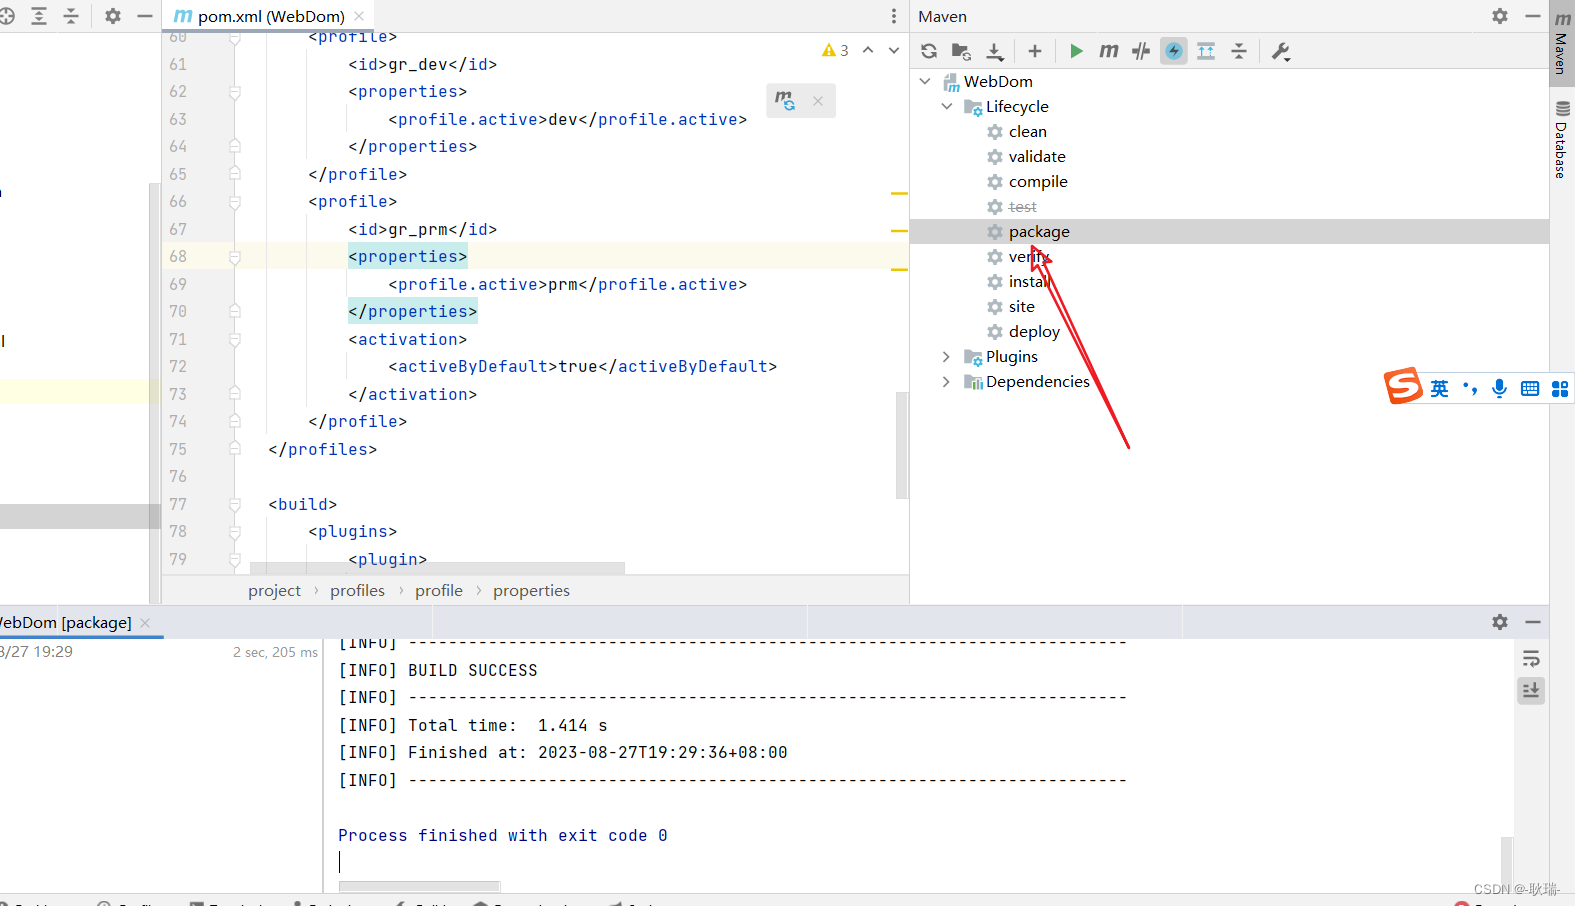The image size is (1575, 906).
Task: Toggle Skip Tests mode in Maven toolbar
Action: pyautogui.click(x=1174, y=51)
